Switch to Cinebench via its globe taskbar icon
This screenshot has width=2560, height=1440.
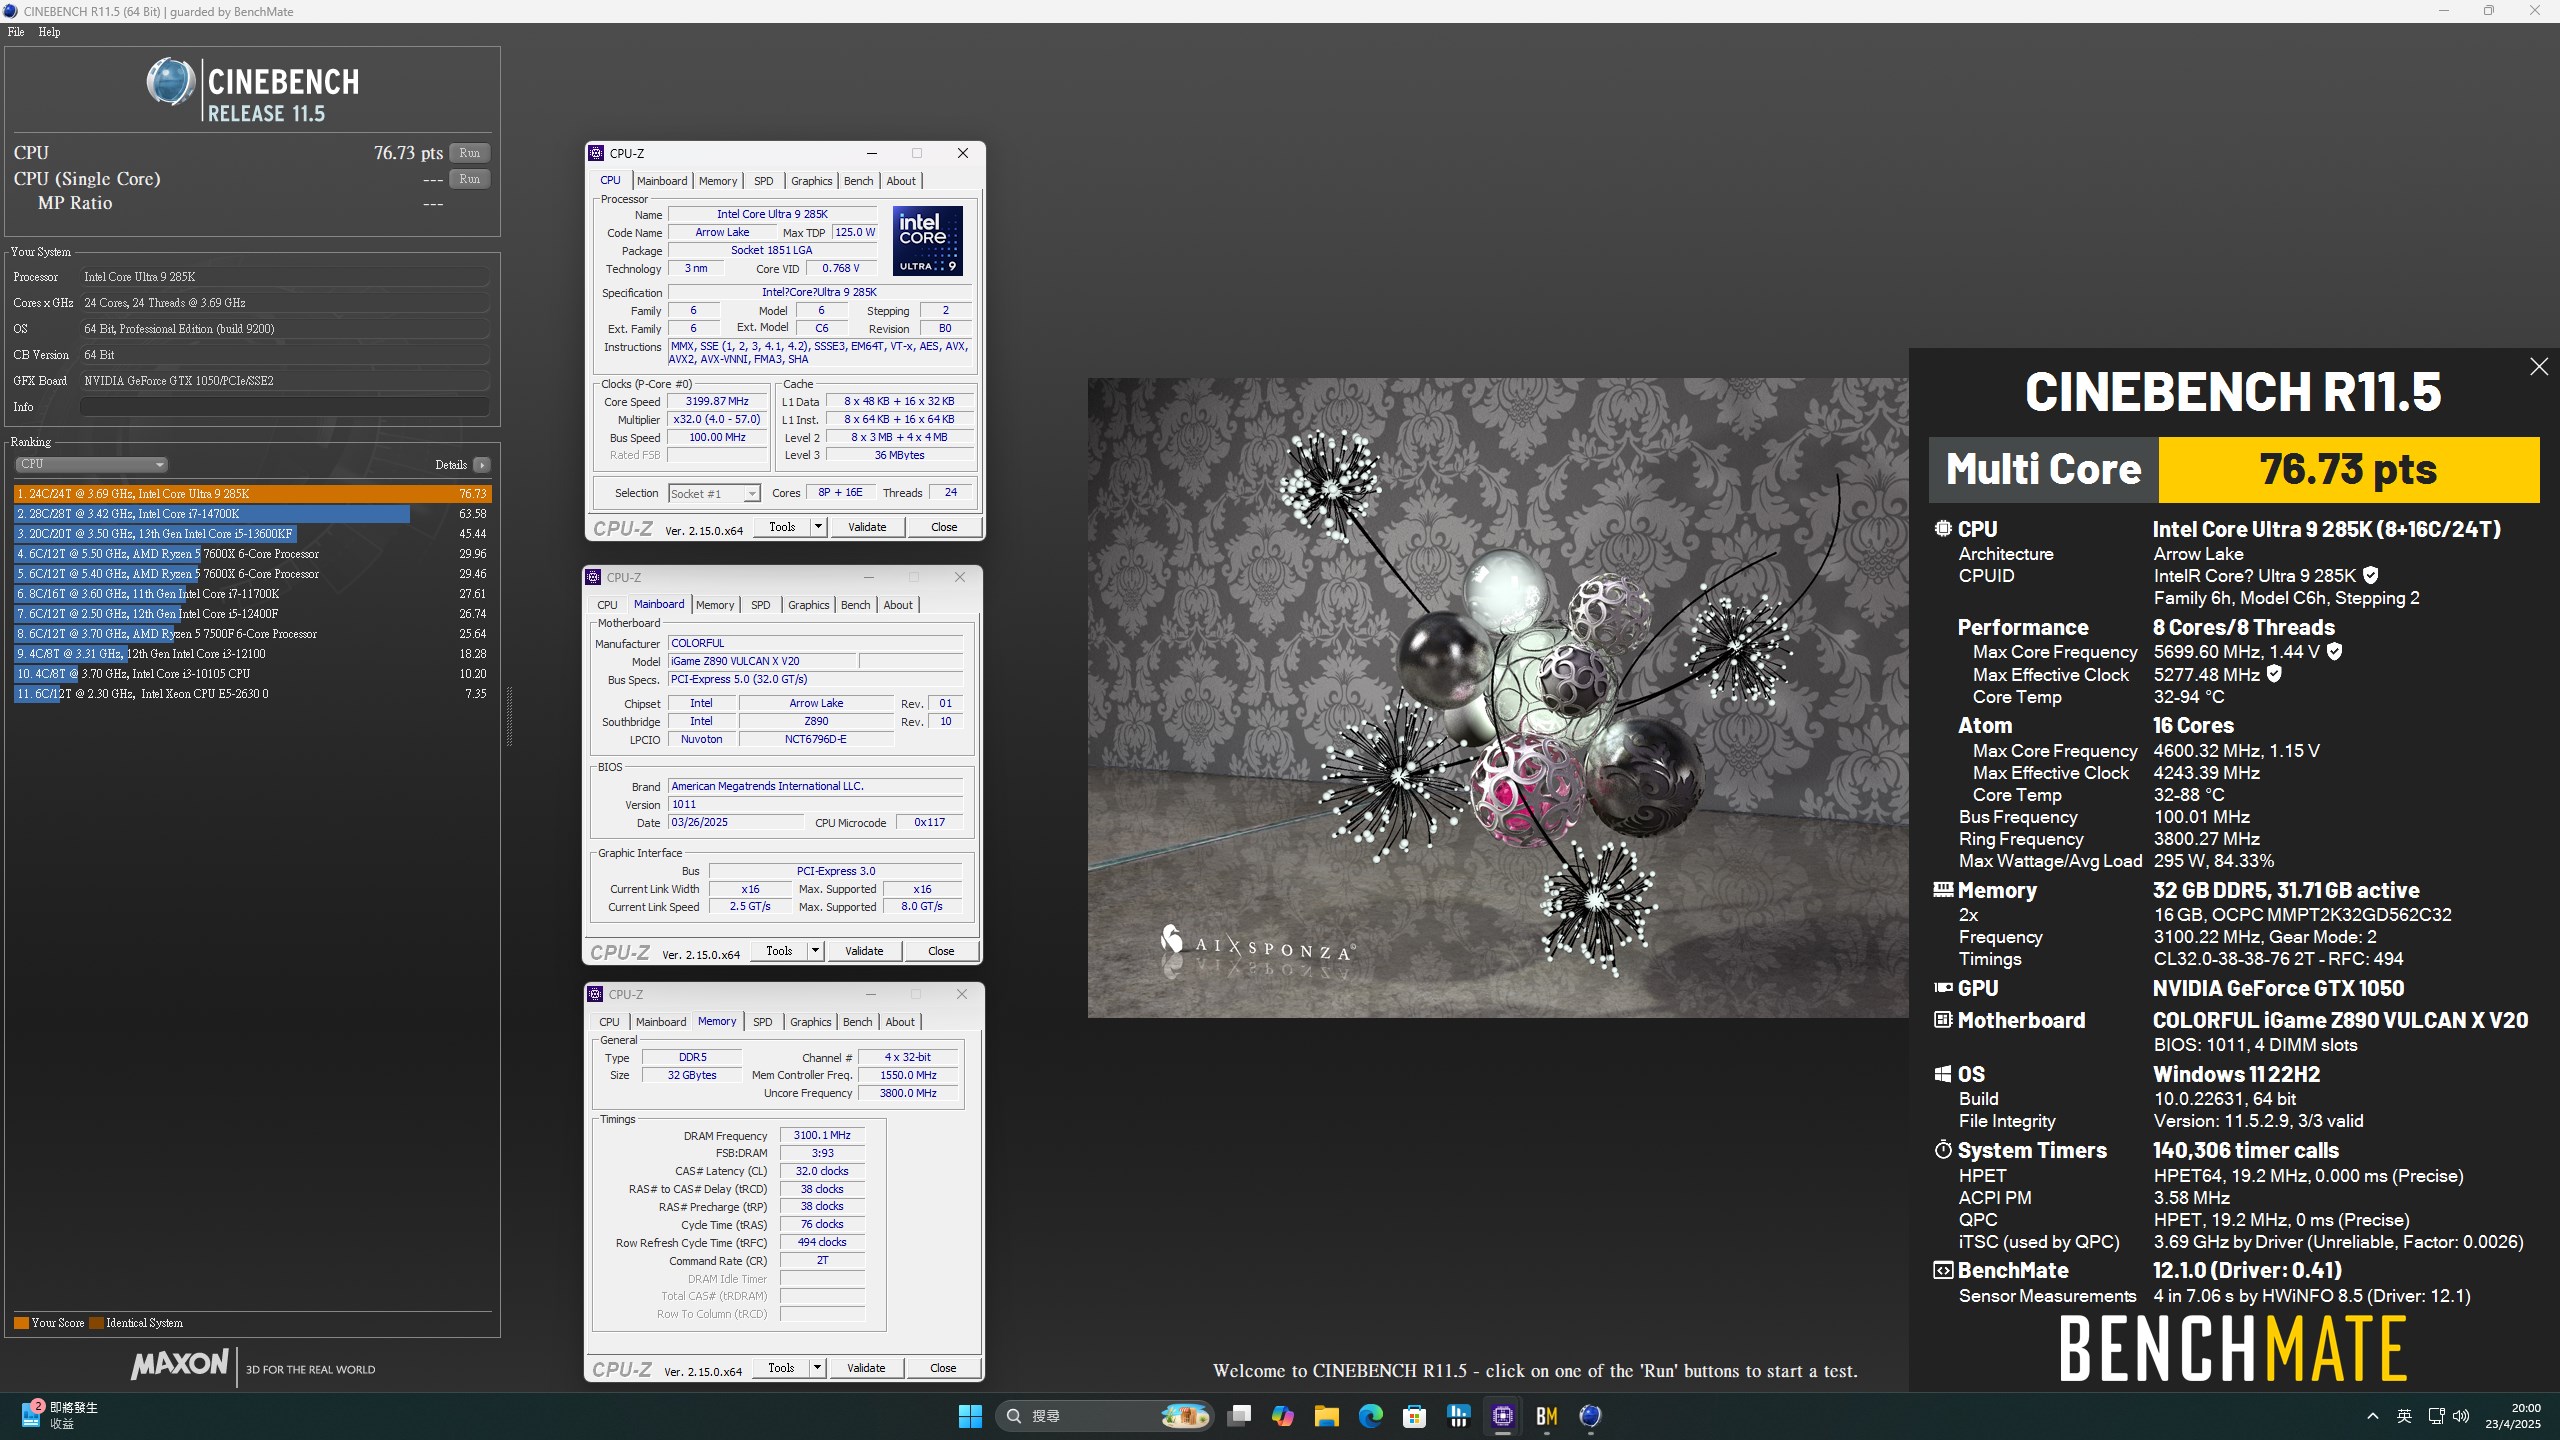point(1591,1416)
